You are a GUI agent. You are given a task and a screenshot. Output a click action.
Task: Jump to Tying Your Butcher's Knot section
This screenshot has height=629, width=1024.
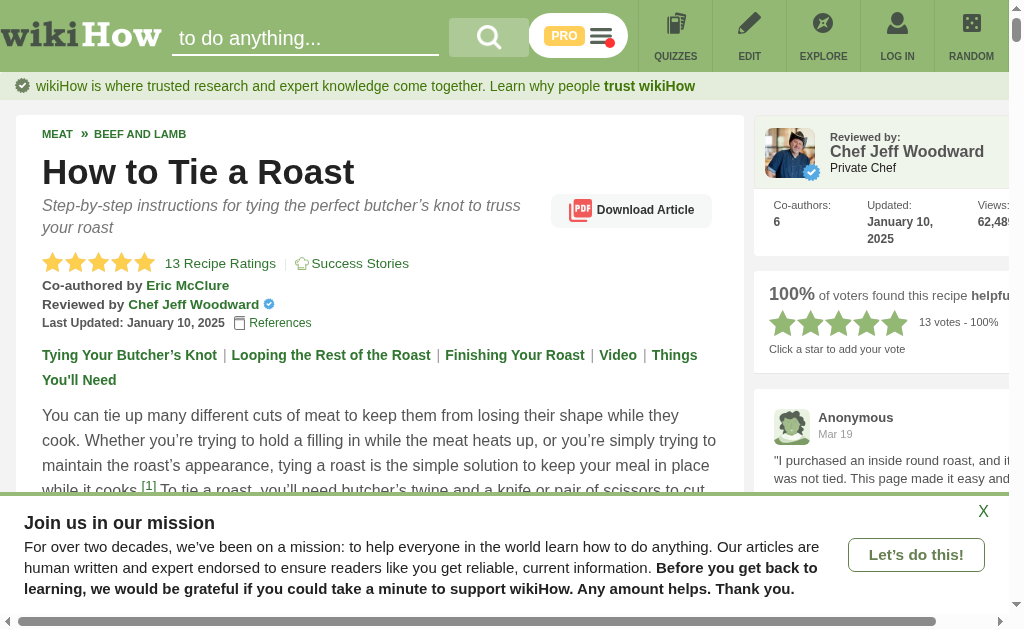pyautogui.click(x=129, y=355)
